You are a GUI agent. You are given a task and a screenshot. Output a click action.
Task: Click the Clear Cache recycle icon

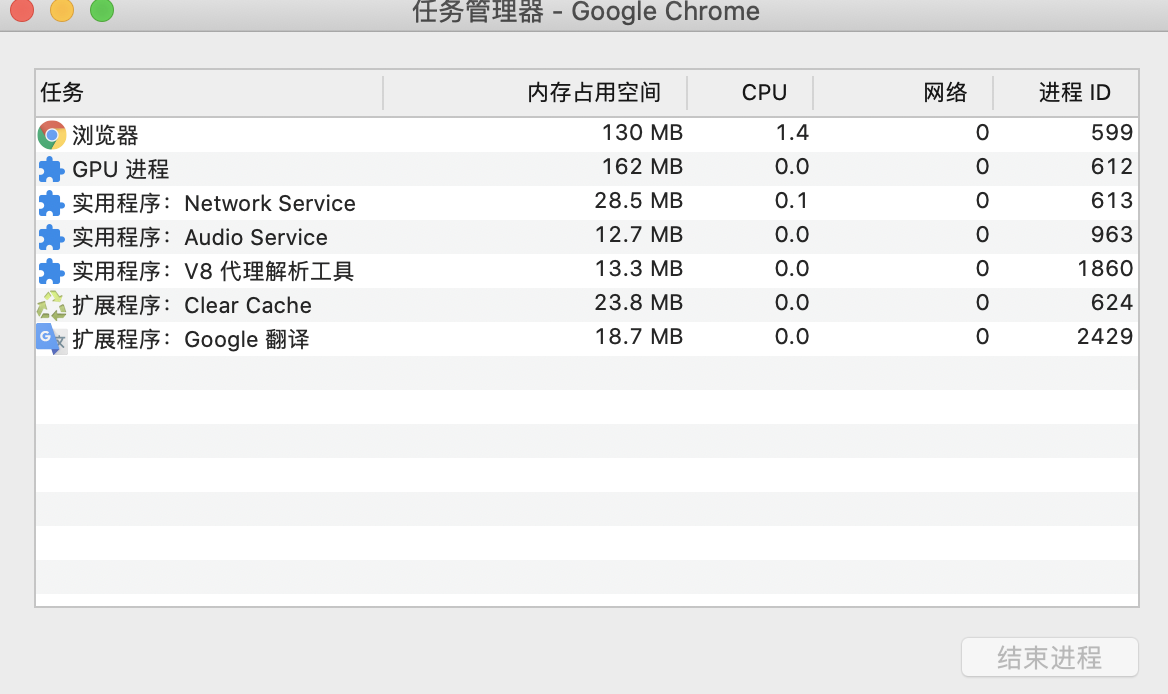tap(50, 304)
